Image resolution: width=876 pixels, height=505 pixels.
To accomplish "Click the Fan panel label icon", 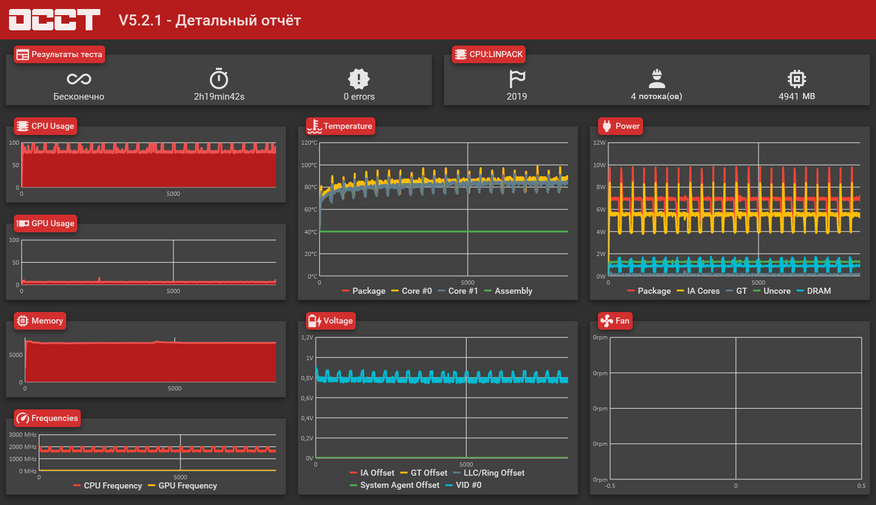I will [x=606, y=321].
